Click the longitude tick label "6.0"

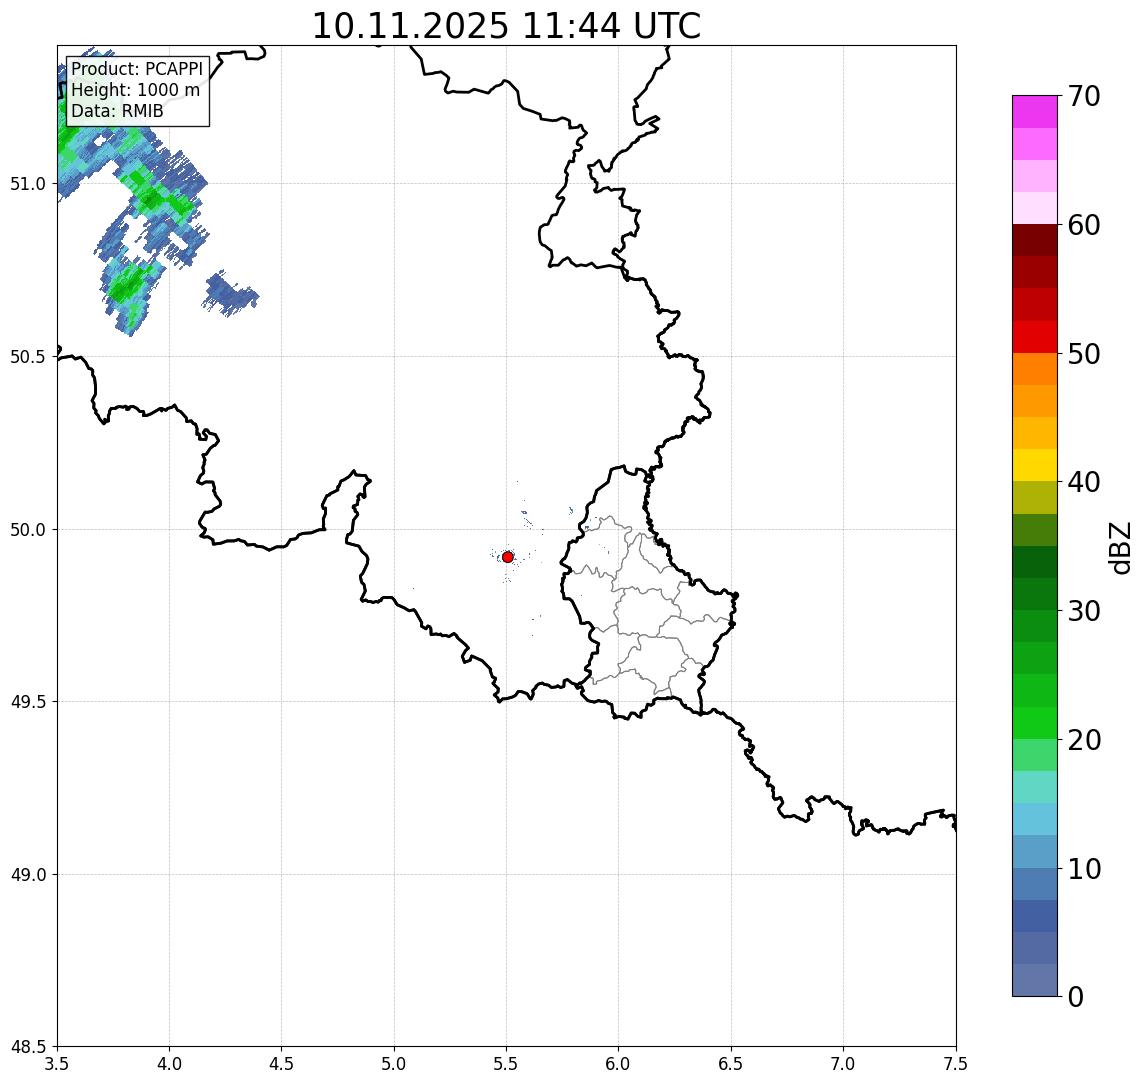(619, 1064)
